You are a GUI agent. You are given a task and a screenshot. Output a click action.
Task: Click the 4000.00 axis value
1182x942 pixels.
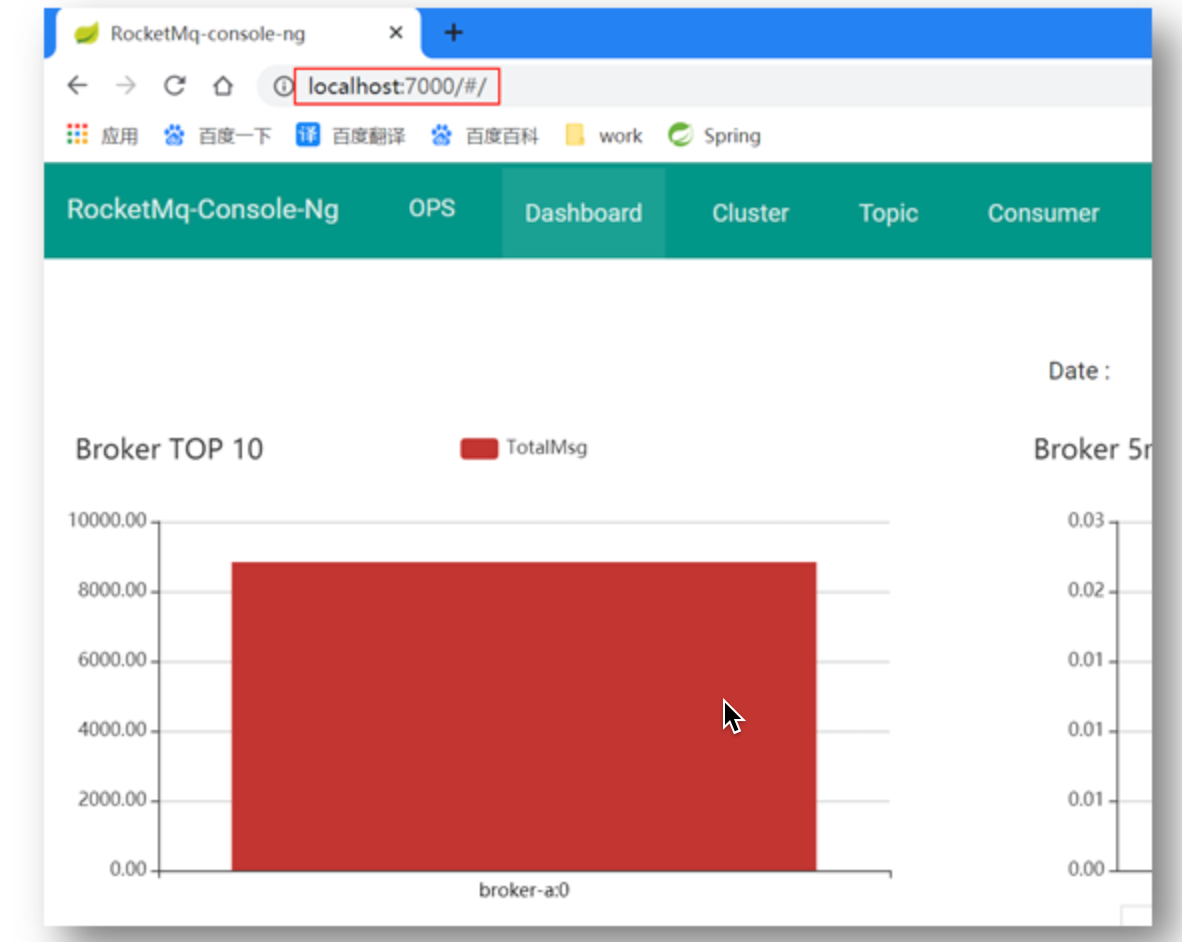tap(112, 729)
